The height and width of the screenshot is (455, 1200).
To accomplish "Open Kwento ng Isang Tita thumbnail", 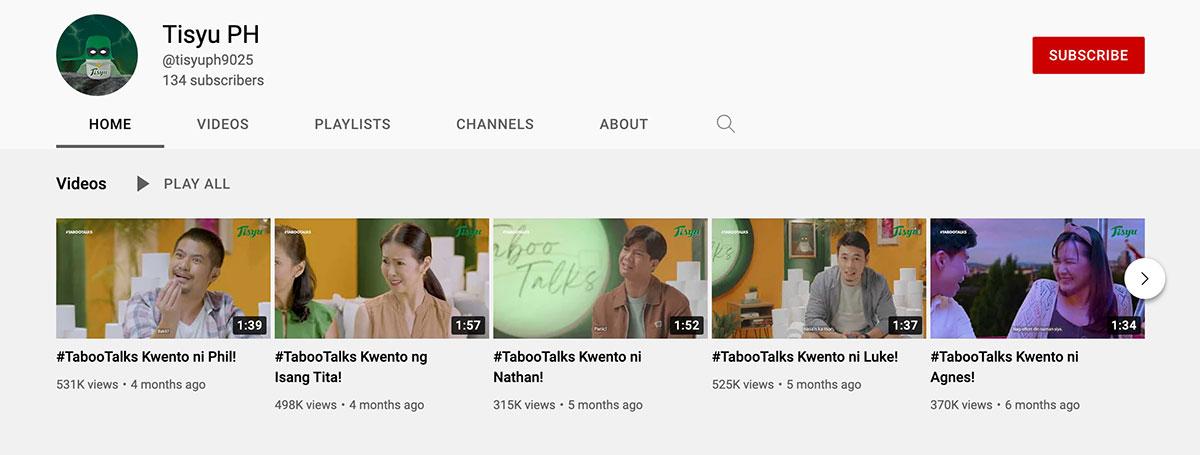I will pyautogui.click(x=382, y=278).
